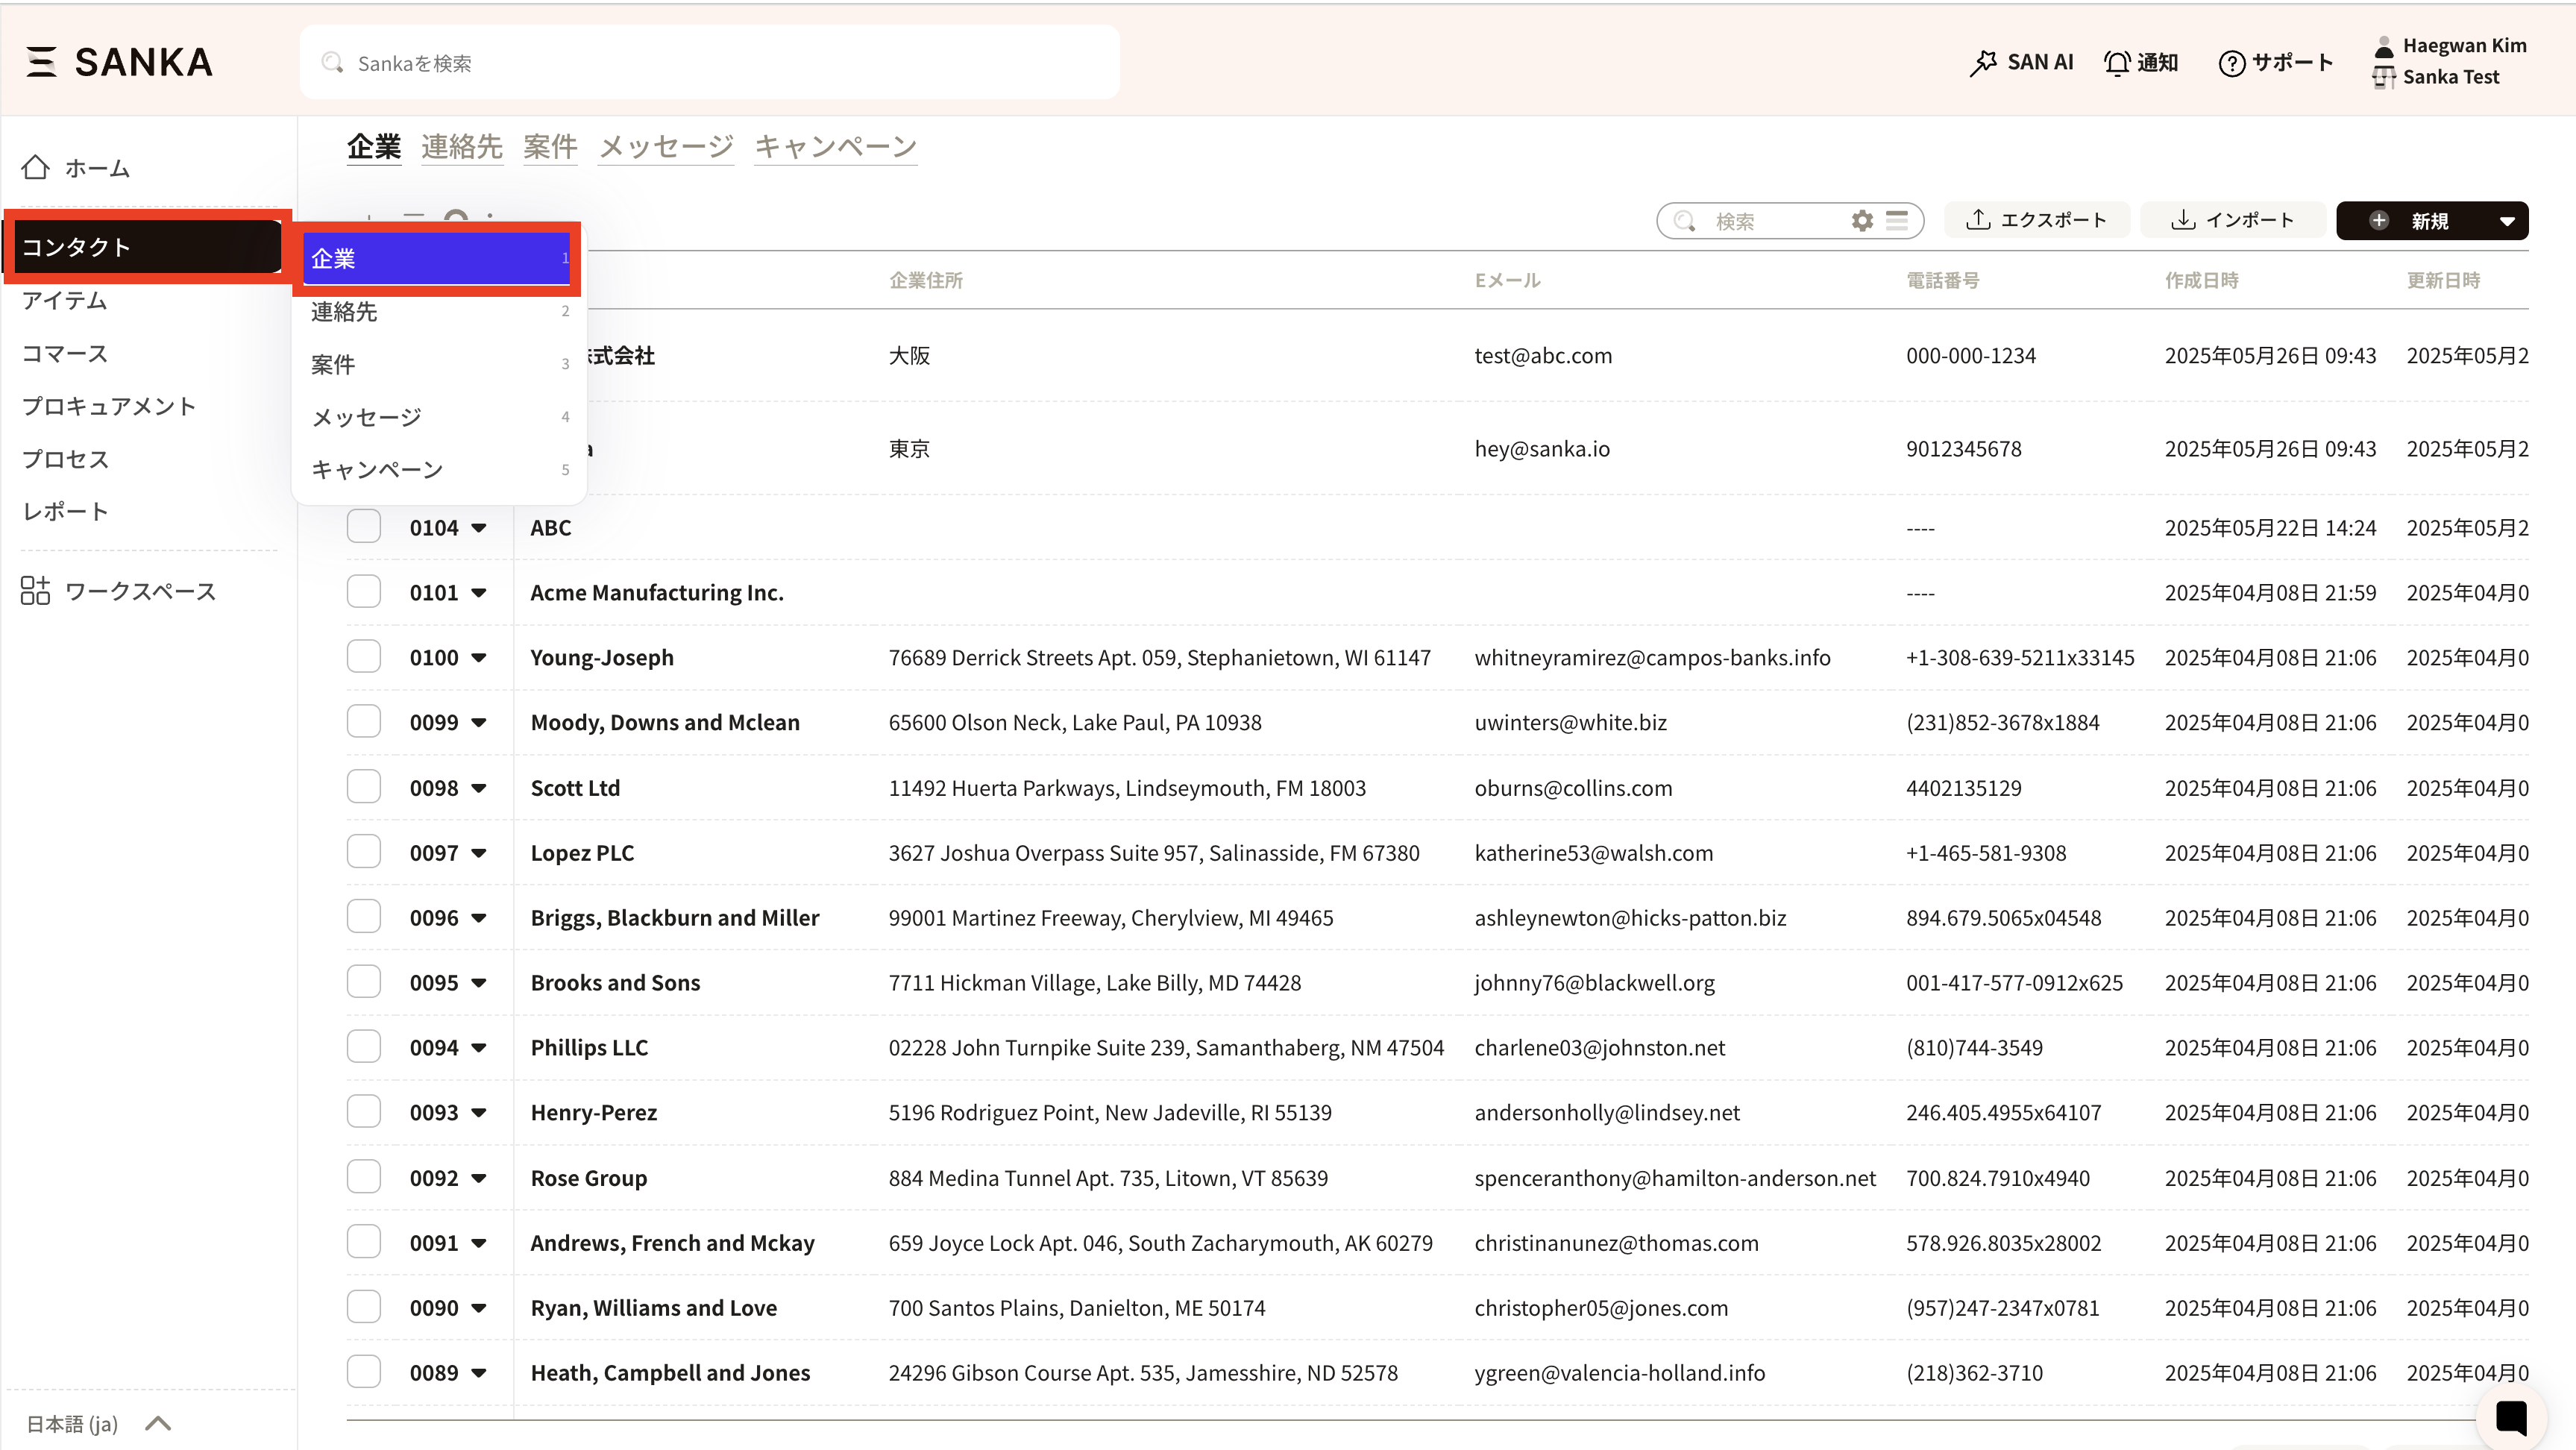Click the インポート button
Image resolution: width=2576 pixels, height=1450 pixels.
click(x=2232, y=220)
